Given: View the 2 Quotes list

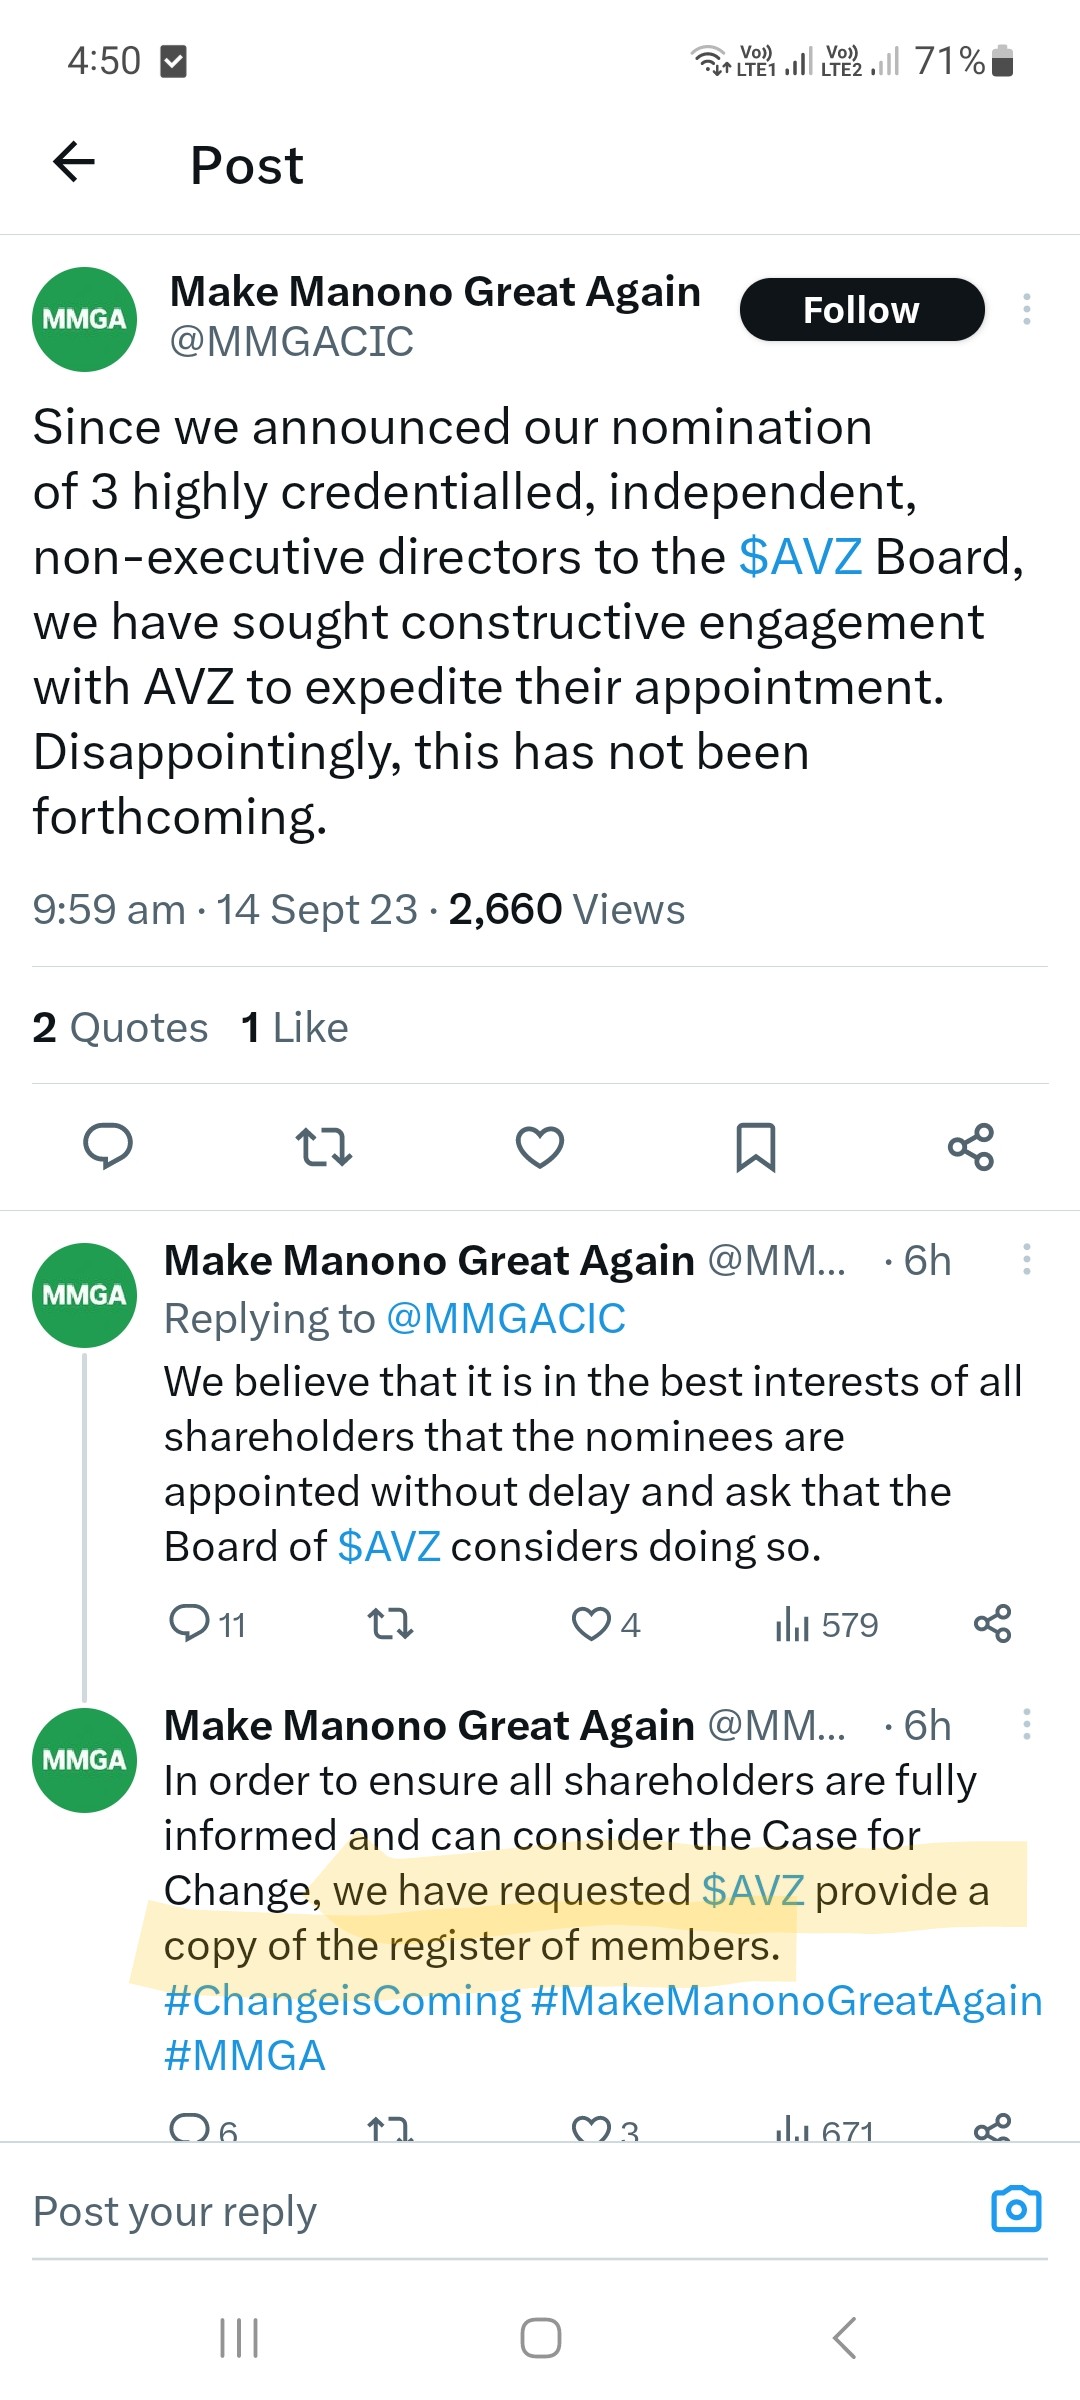Looking at the screenshot, I should point(120,1027).
